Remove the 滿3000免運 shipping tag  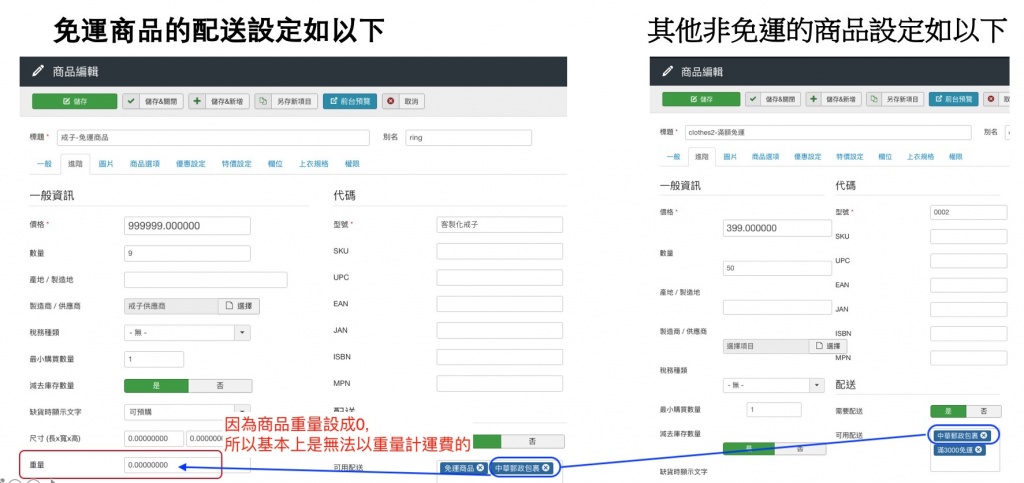(978, 450)
